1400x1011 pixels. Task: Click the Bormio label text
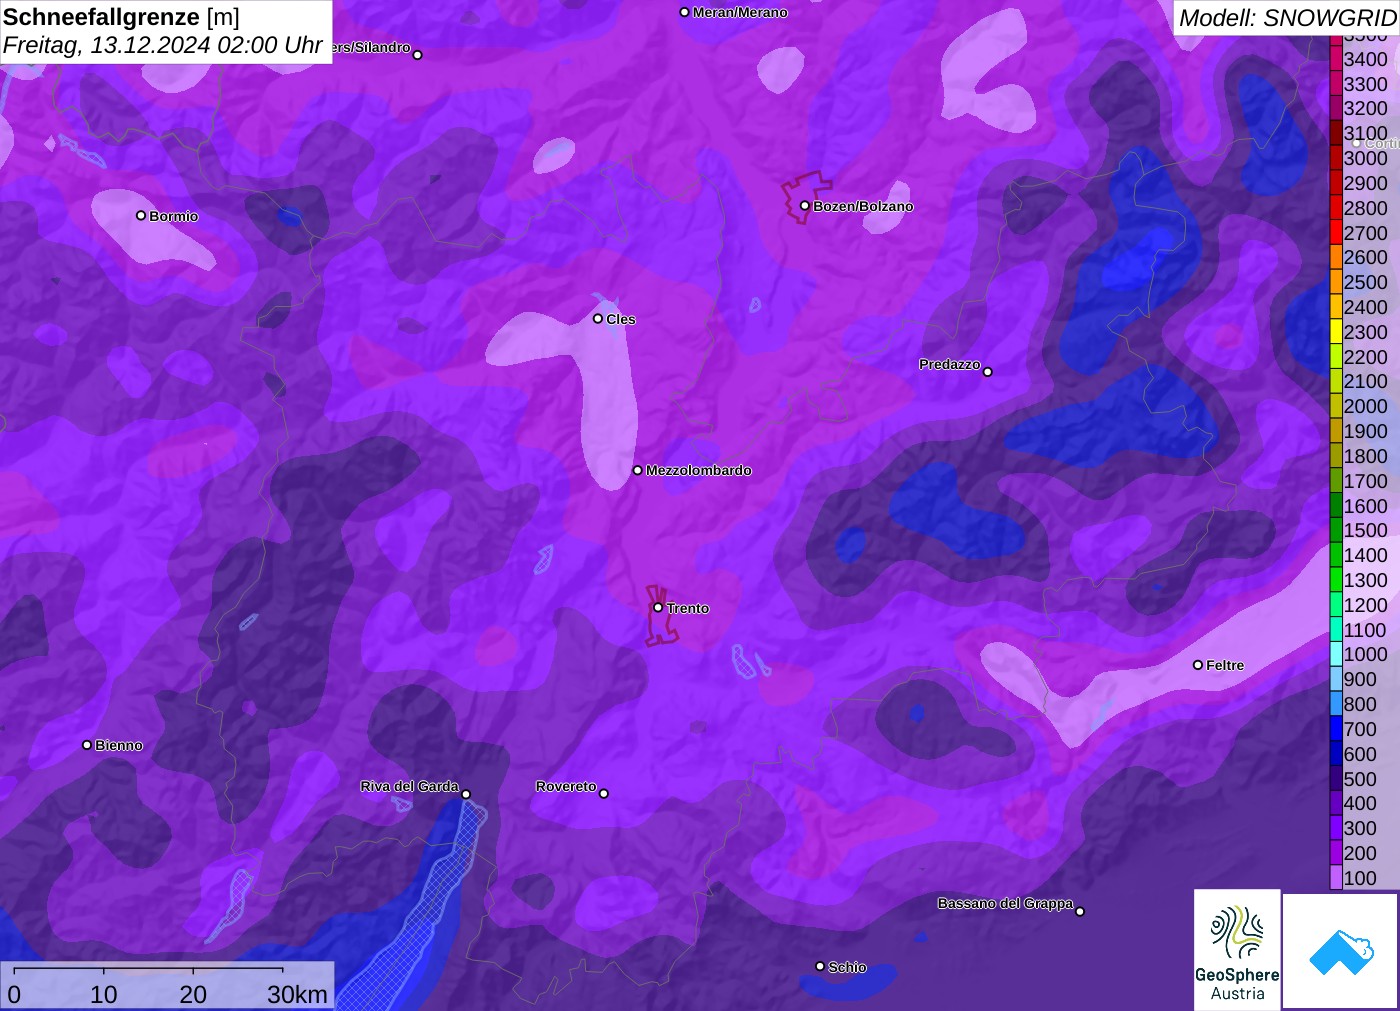click(174, 216)
